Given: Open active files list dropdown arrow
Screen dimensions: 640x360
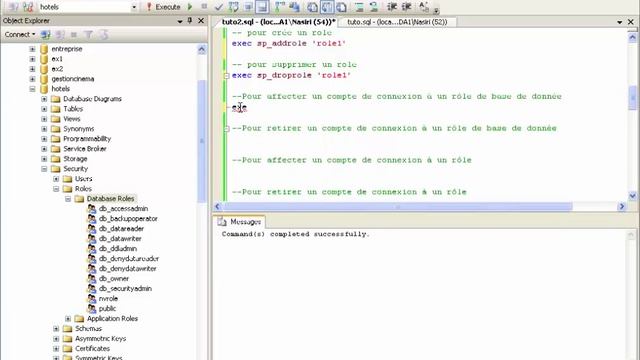Looking at the screenshot, I should (x=620, y=22).
